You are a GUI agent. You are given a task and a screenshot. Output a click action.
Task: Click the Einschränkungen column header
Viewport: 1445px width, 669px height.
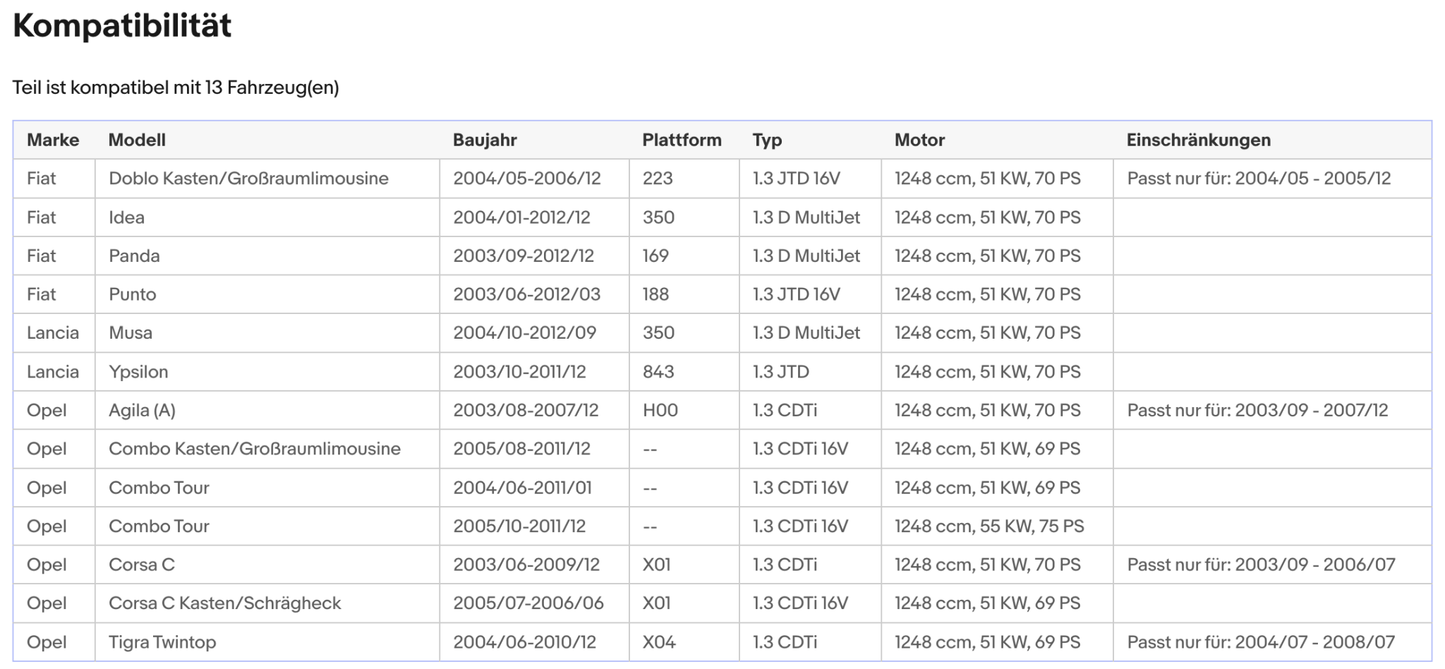1198,140
